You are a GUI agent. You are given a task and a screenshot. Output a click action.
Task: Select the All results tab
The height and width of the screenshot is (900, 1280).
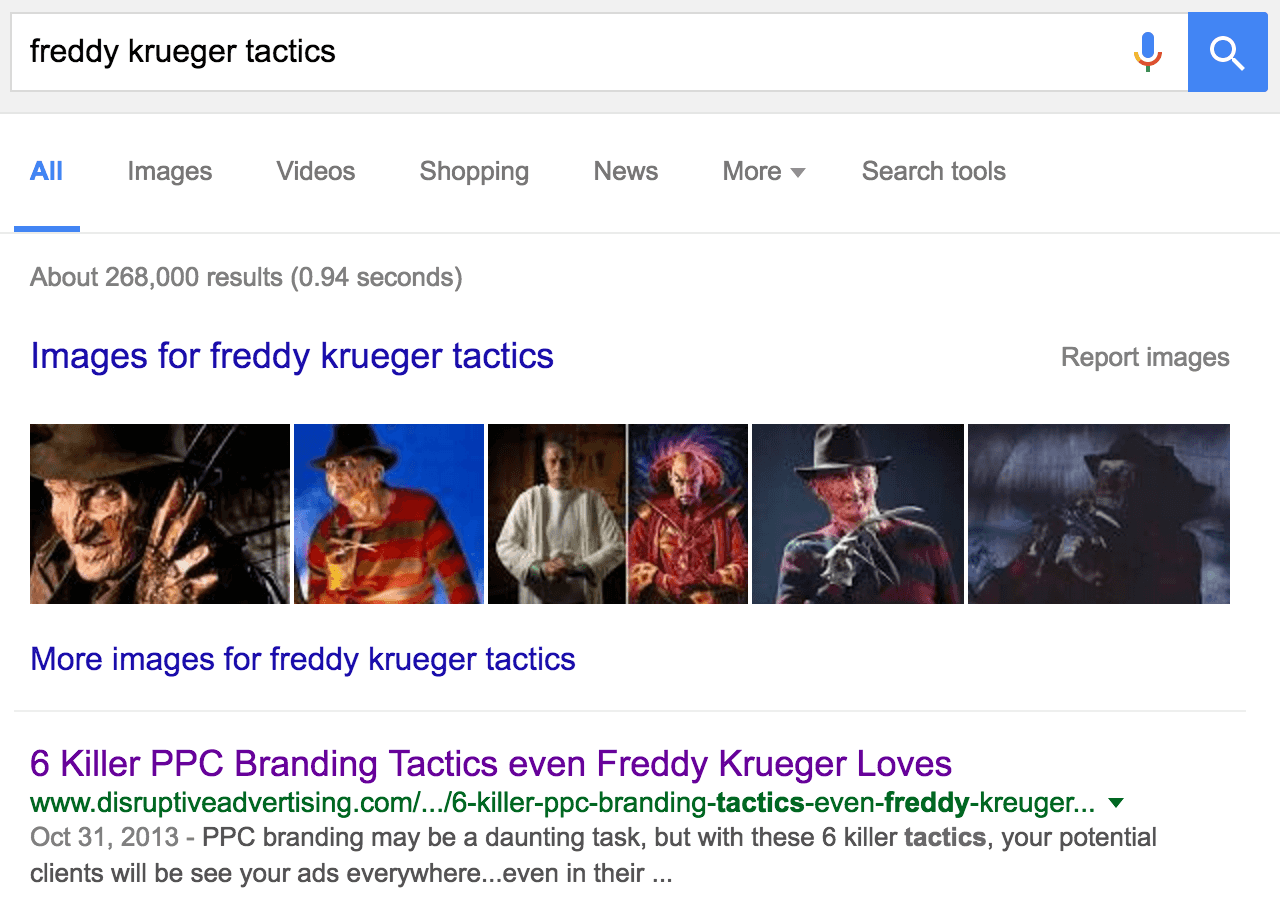point(46,171)
